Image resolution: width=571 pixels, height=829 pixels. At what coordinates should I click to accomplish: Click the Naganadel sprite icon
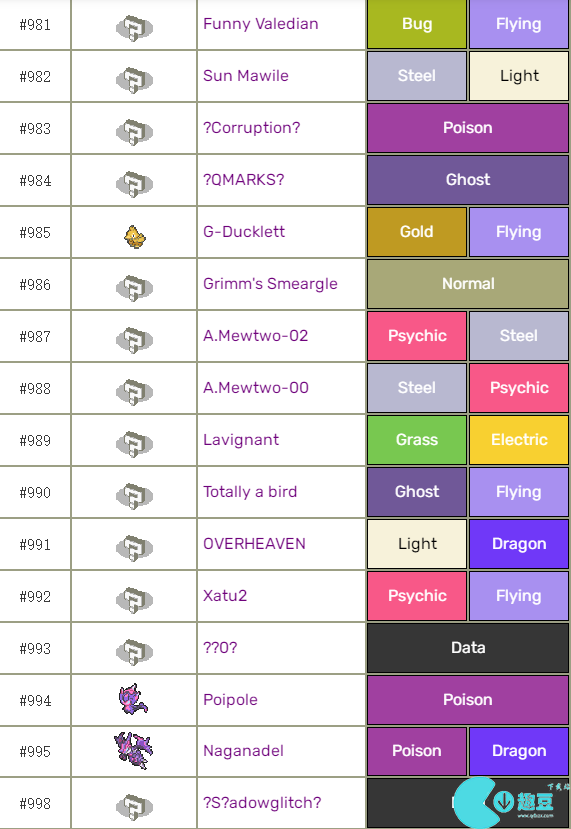(x=134, y=750)
